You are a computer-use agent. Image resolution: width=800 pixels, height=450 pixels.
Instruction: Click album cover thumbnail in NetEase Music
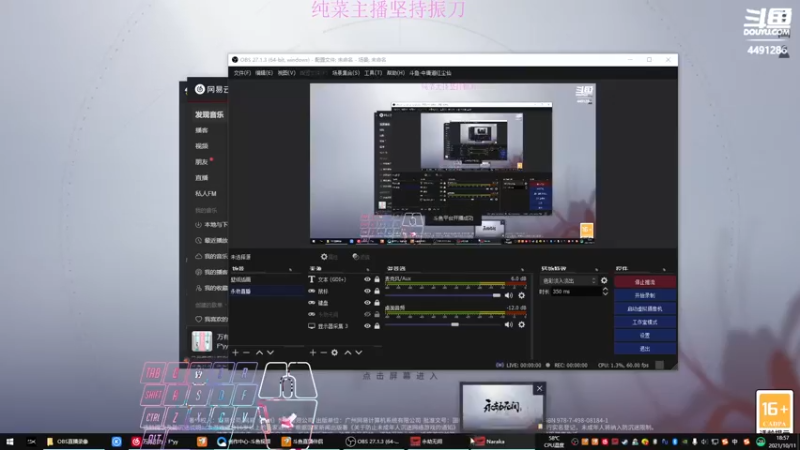click(x=202, y=341)
